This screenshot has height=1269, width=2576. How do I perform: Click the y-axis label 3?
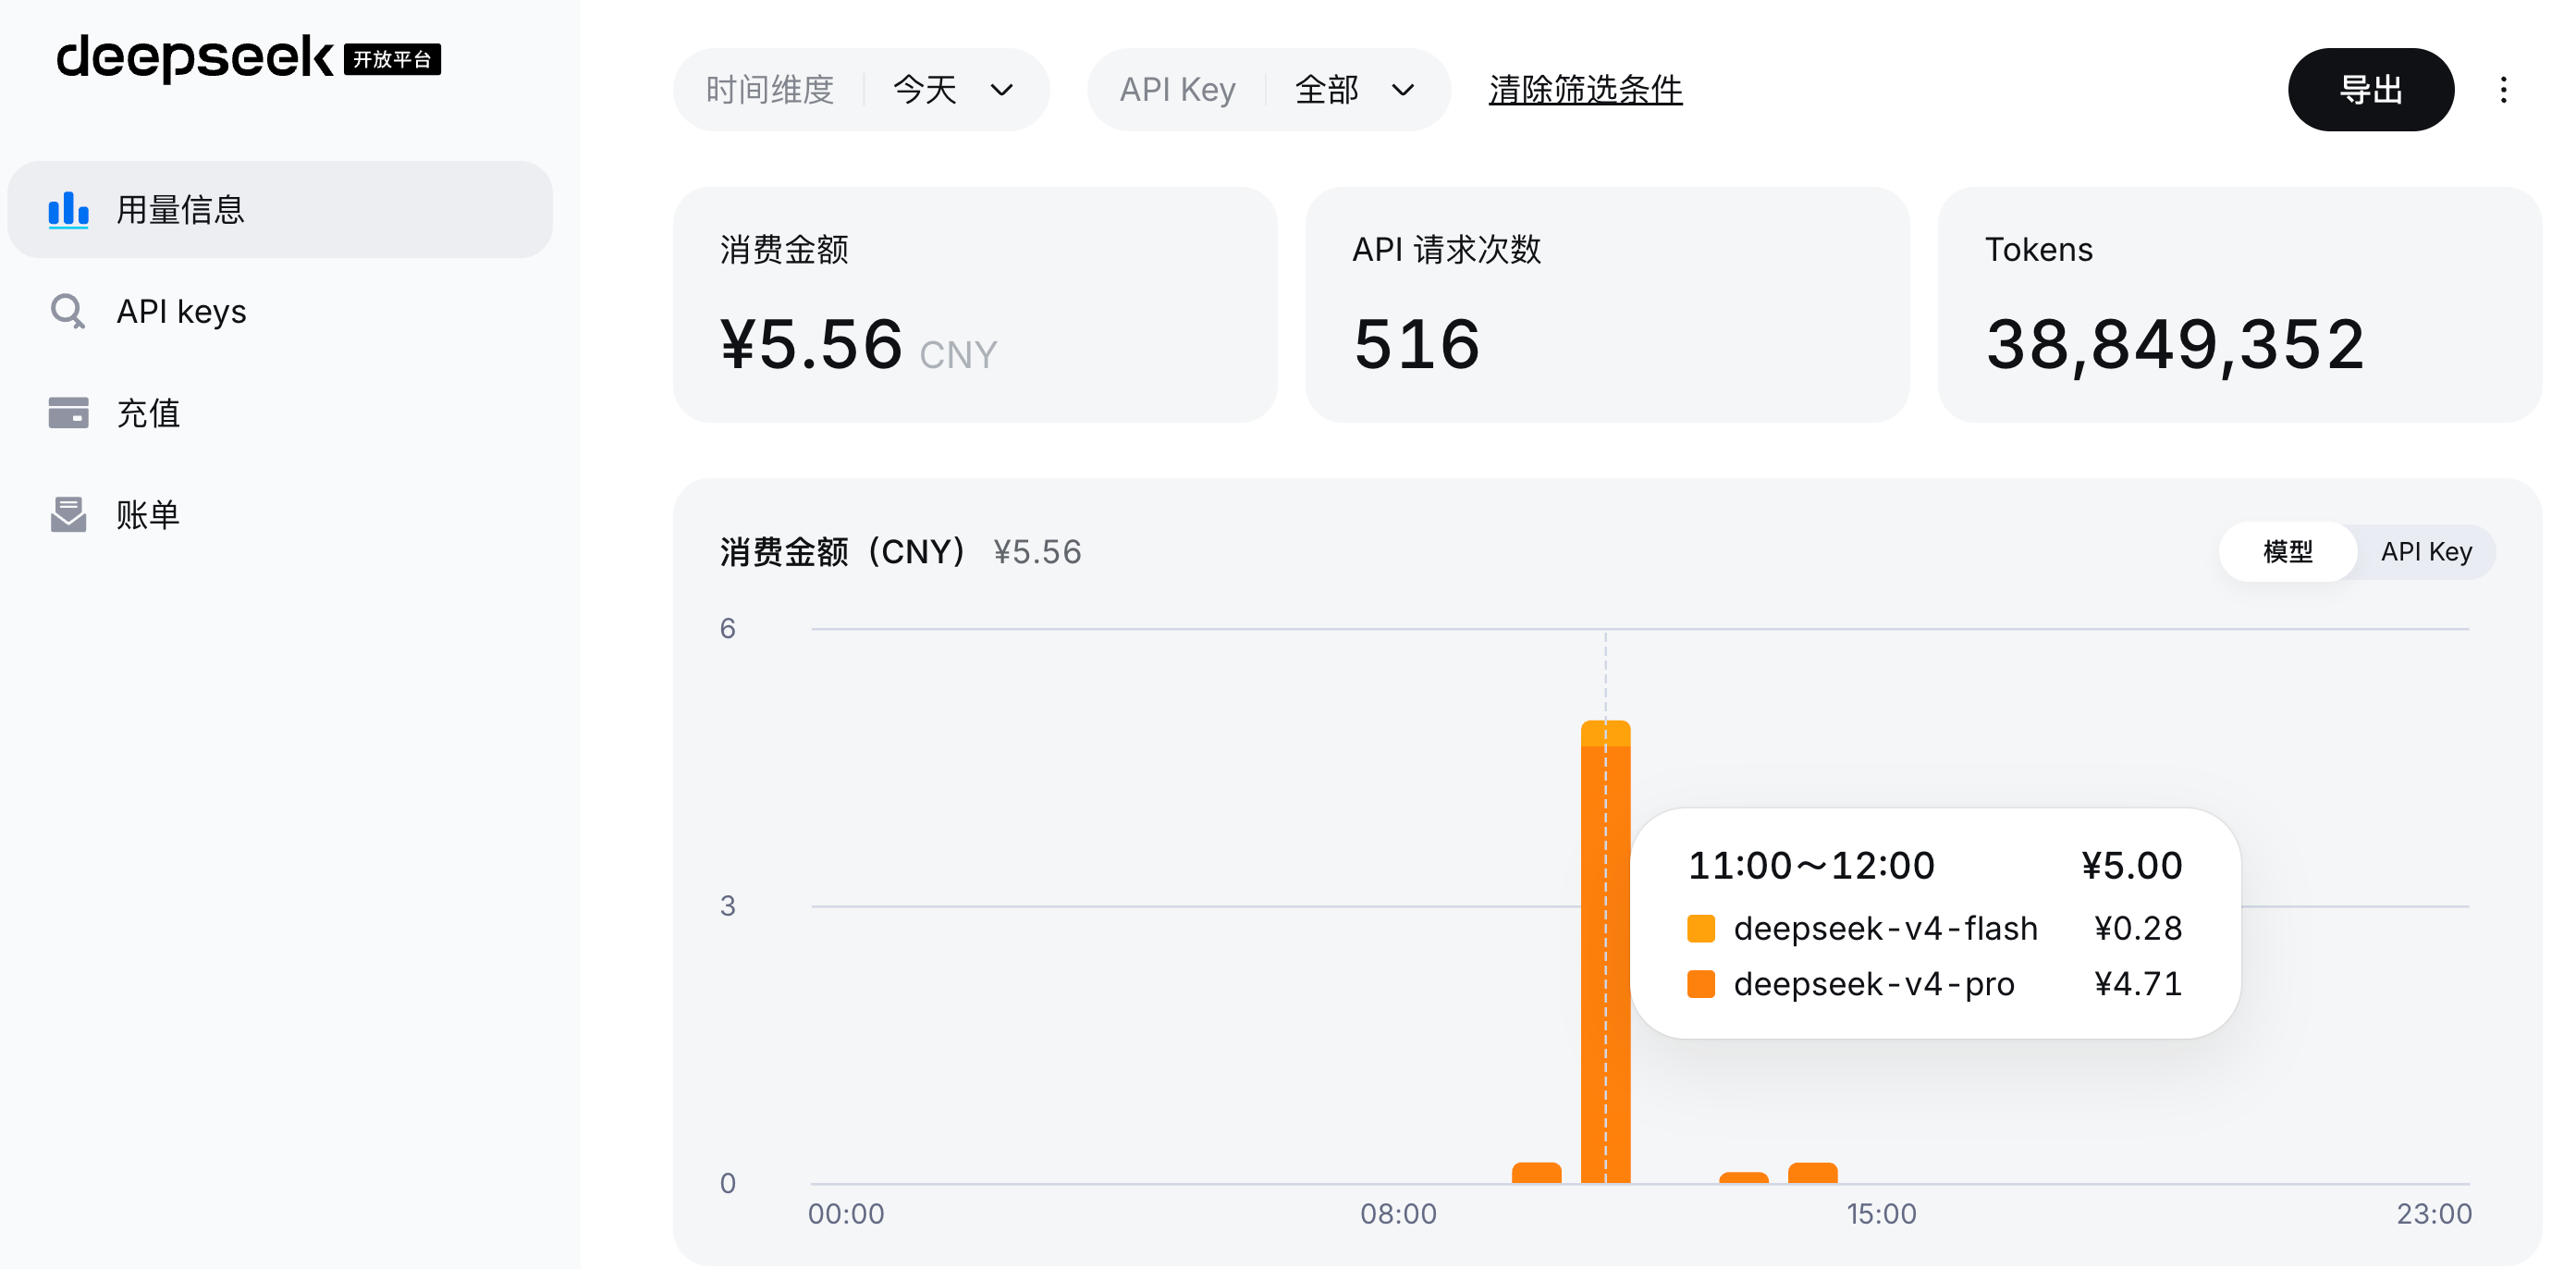pyautogui.click(x=728, y=906)
